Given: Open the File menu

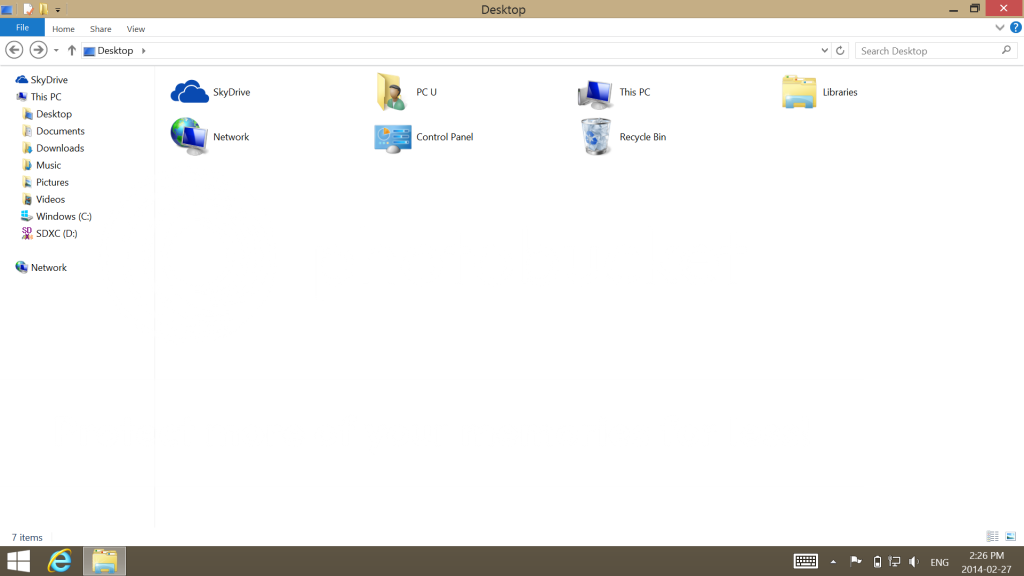Looking at the screenshot, I should point(21,28).
